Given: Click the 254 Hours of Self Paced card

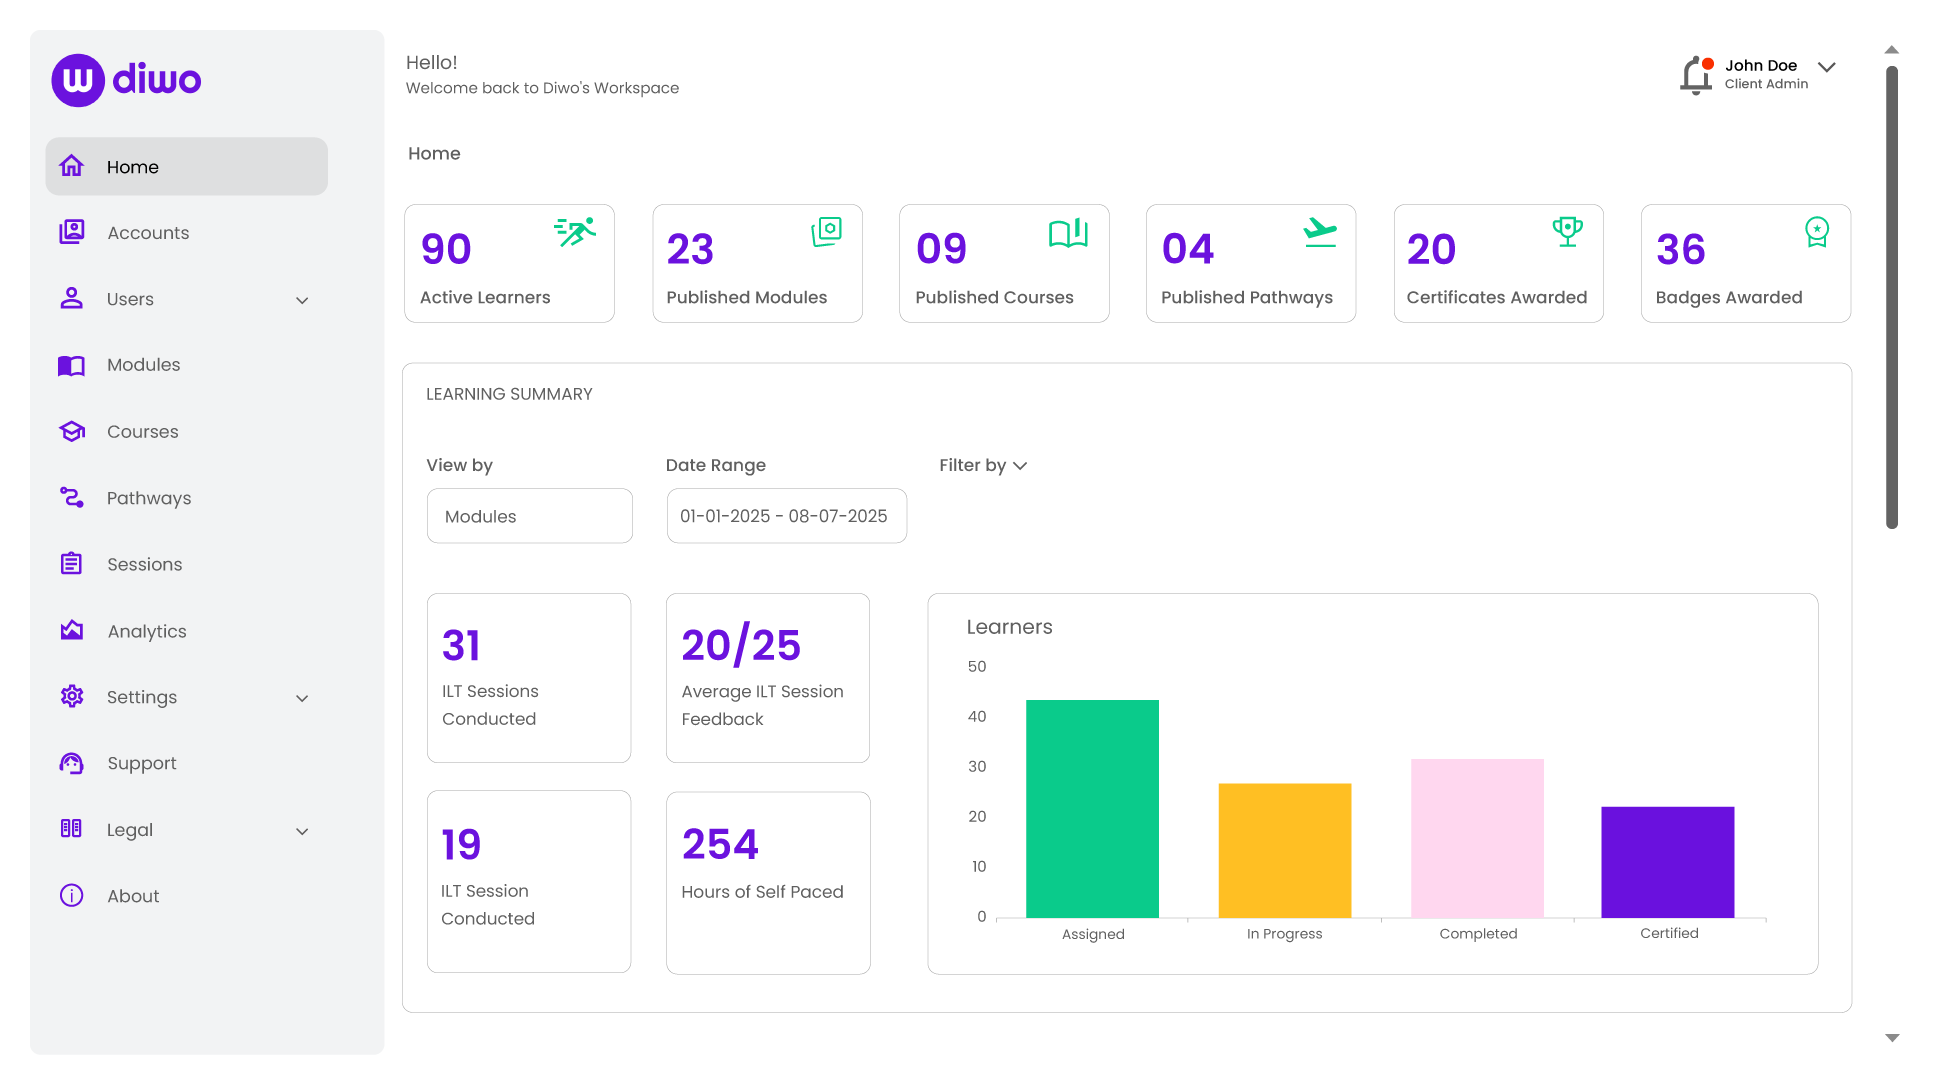Looking at the screenshot, I should click(768, 883).
